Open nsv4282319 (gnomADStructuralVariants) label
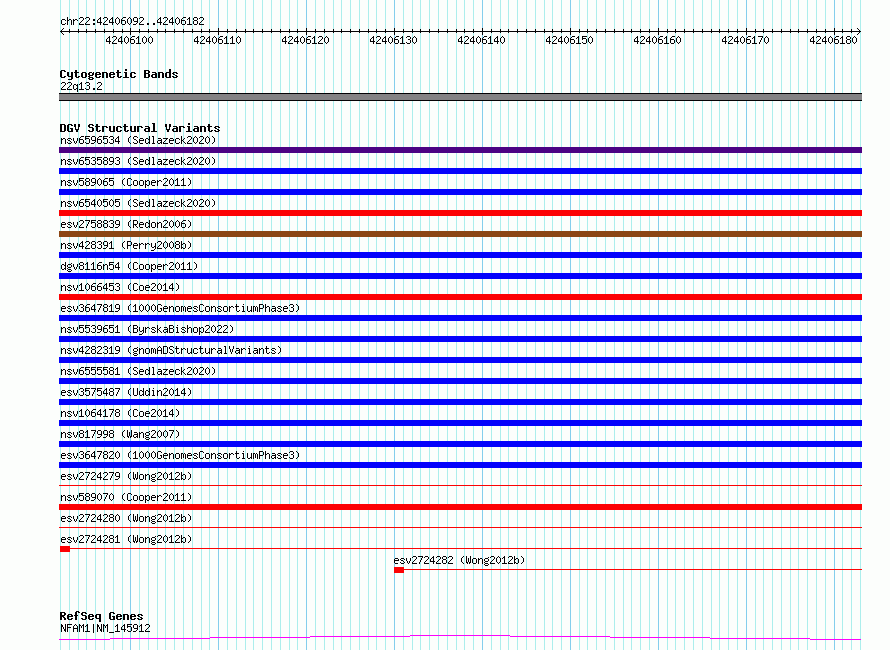Screen dimensions: 890x650 pos(171,350)
